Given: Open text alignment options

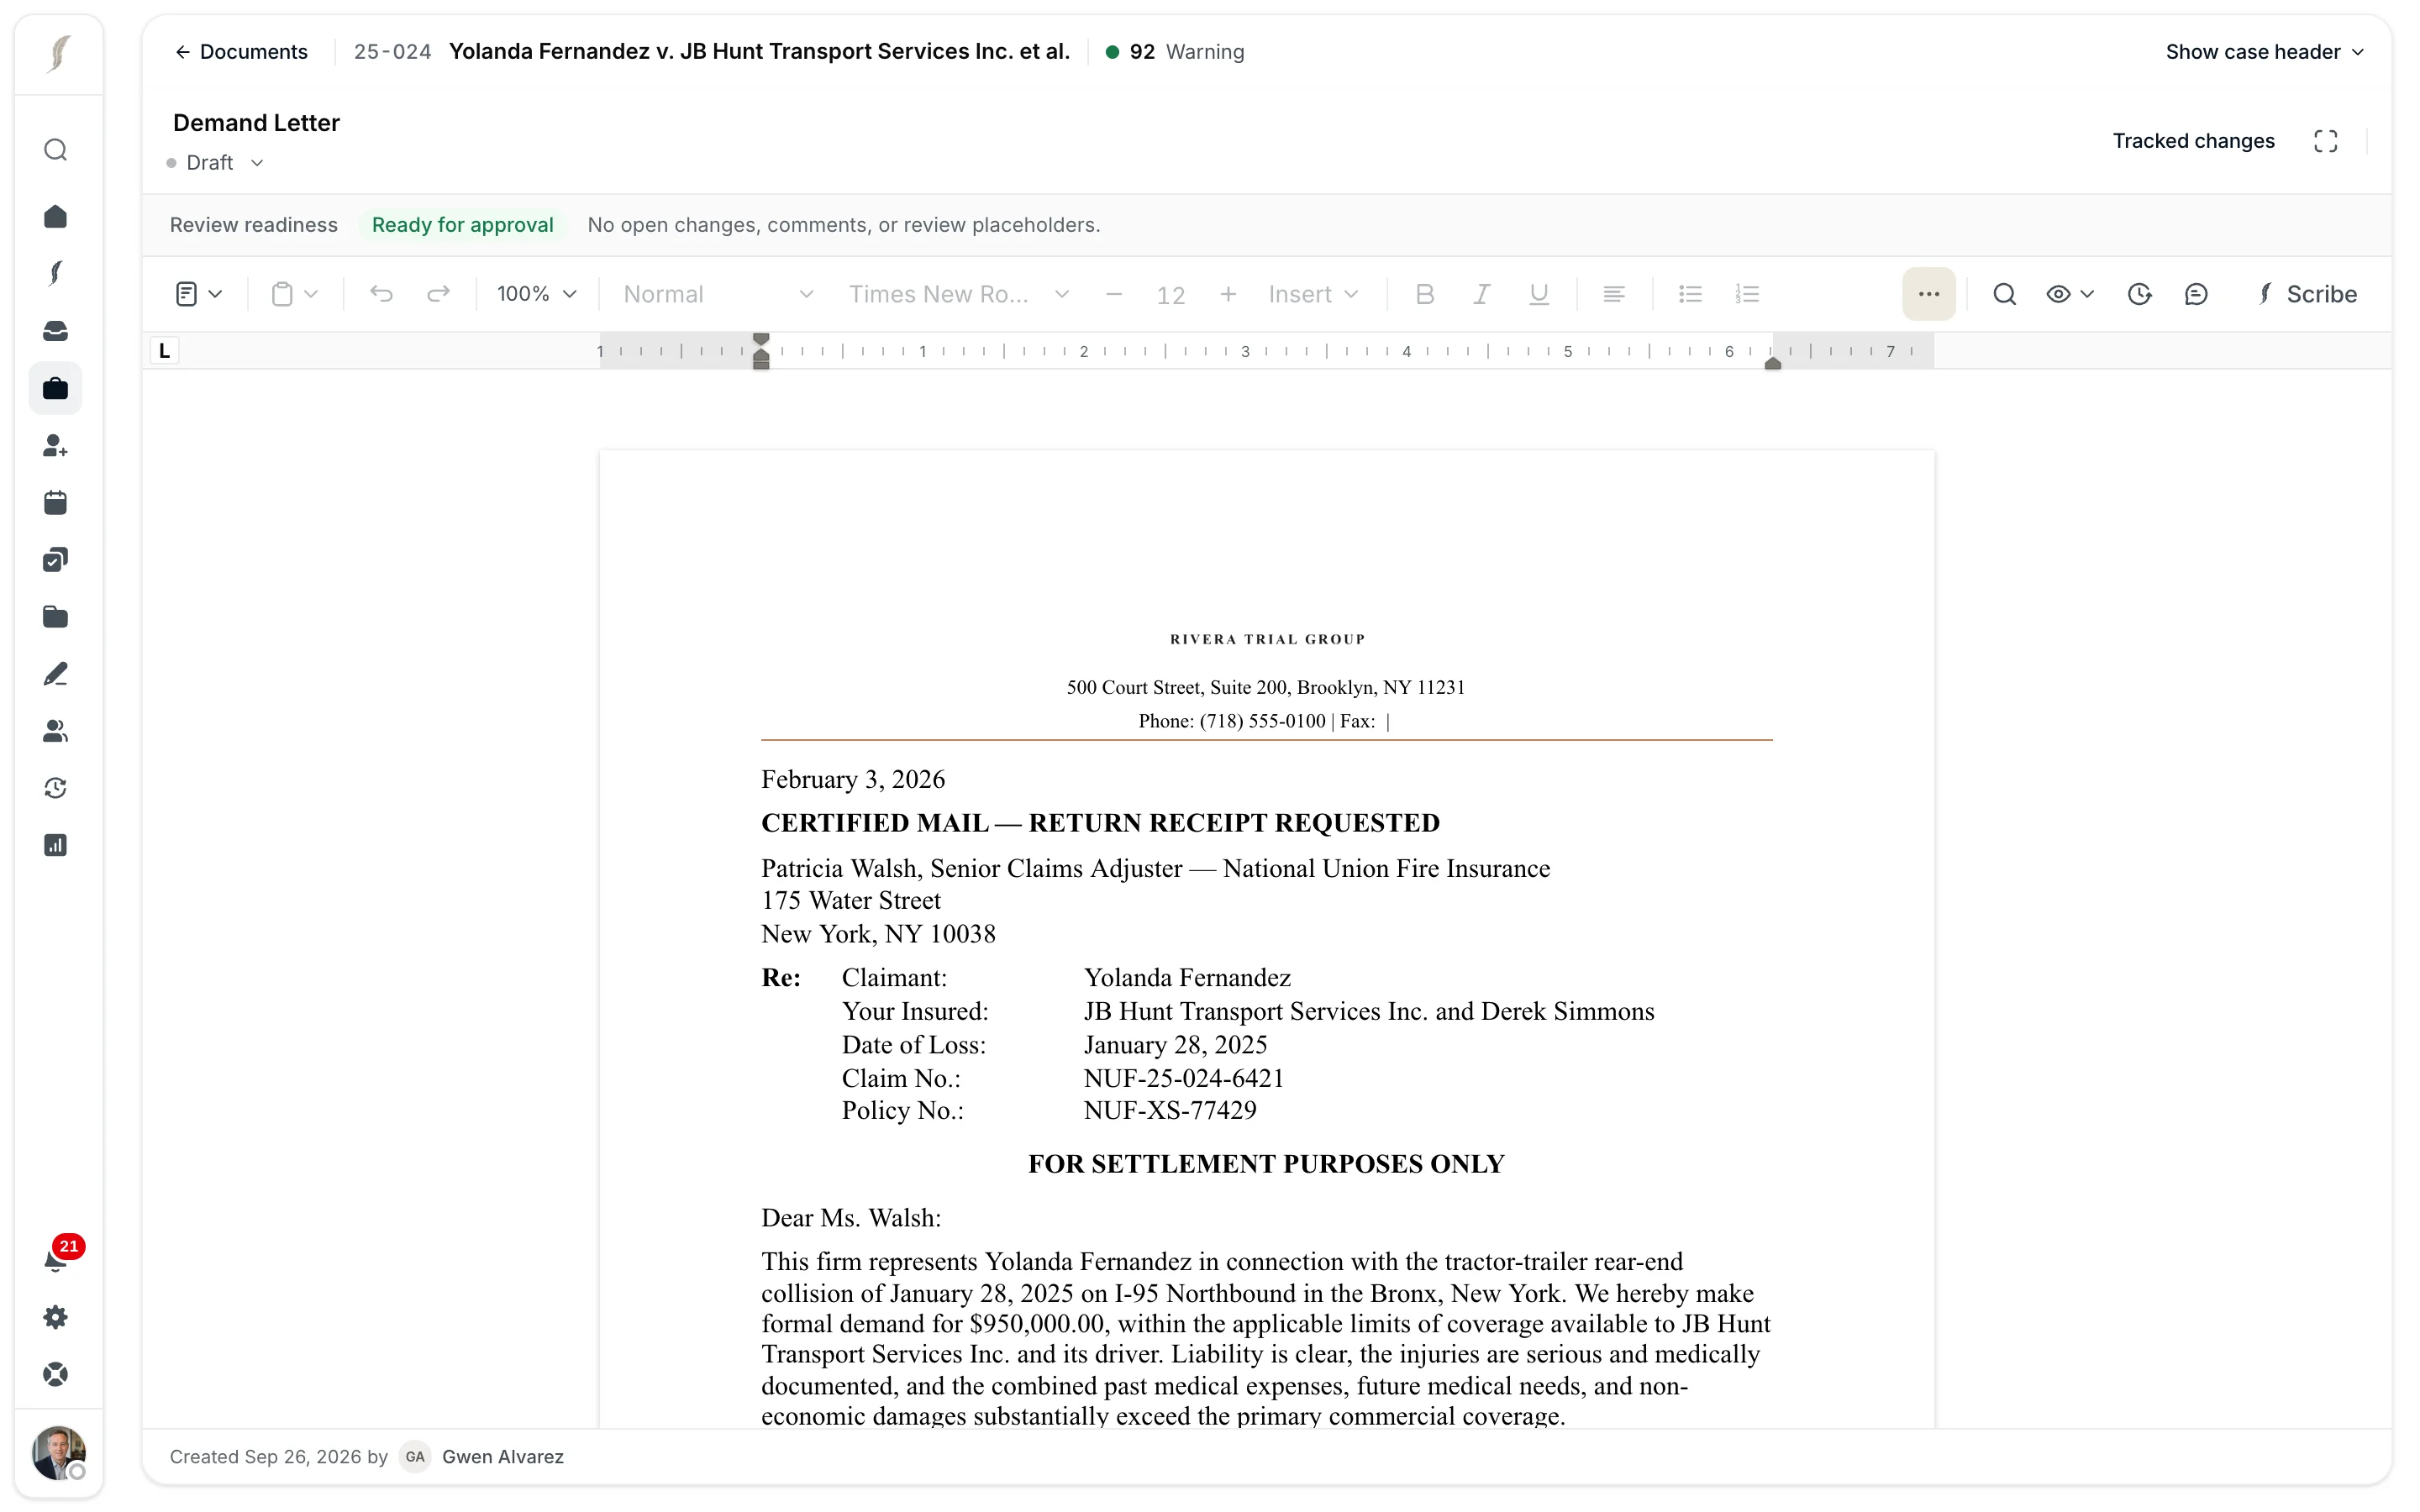Looking at the screenshot, I should coord(1613,294).
